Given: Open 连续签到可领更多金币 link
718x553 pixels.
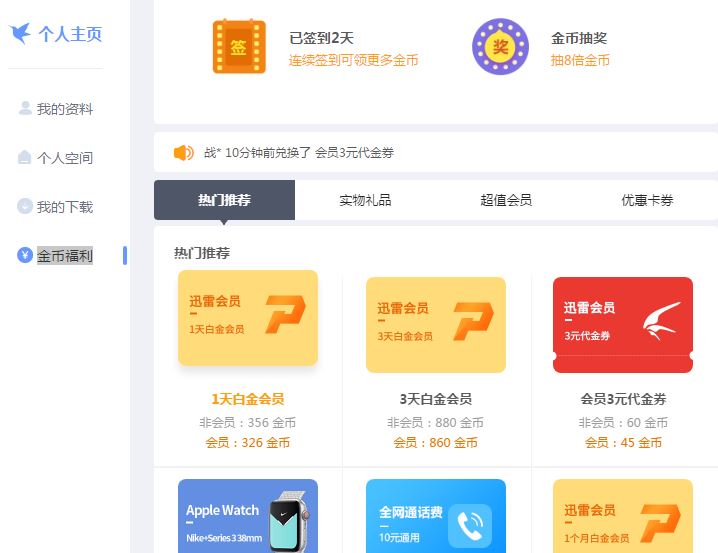Looking at the screenshot, I should tap(353, 60).
